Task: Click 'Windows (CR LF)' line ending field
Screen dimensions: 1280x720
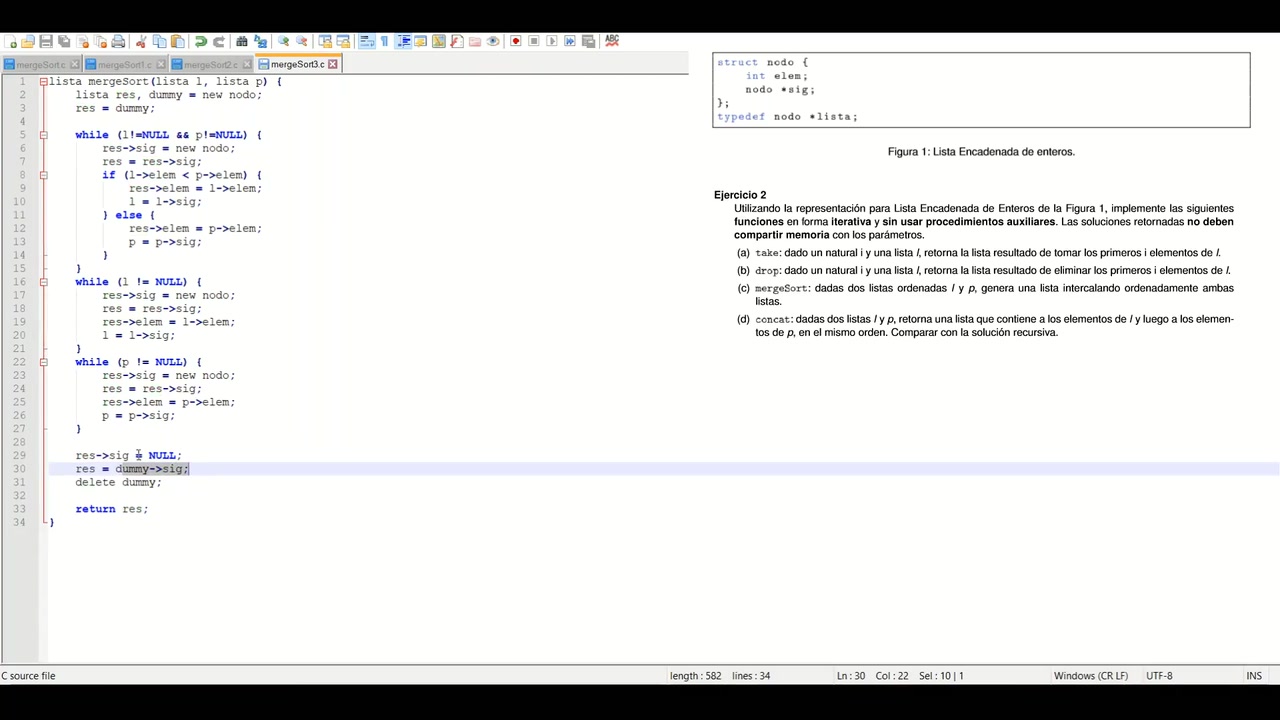Action: pyautogui.click(x=1091, y=676)
